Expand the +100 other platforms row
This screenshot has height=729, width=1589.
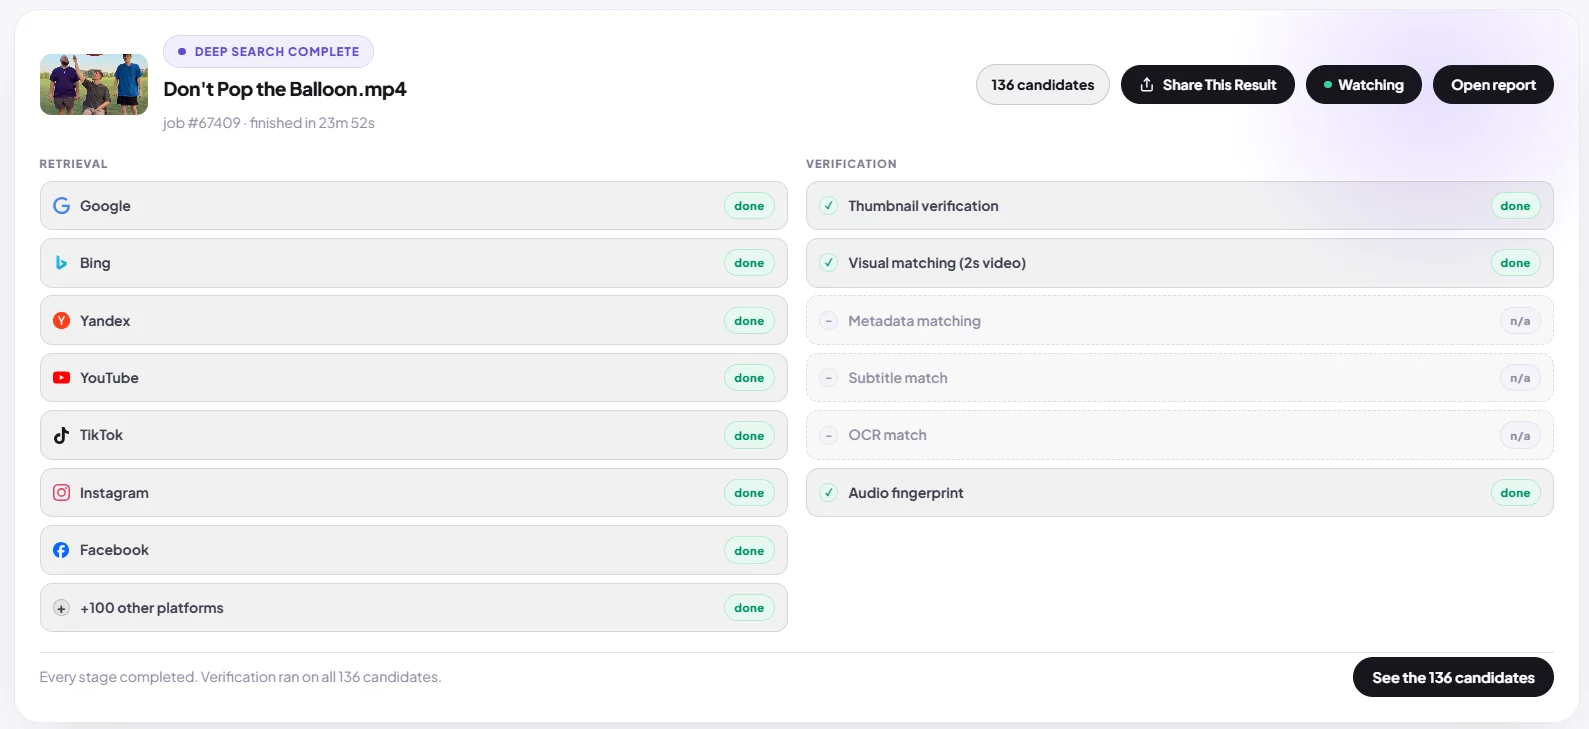(x=414, y=608)
